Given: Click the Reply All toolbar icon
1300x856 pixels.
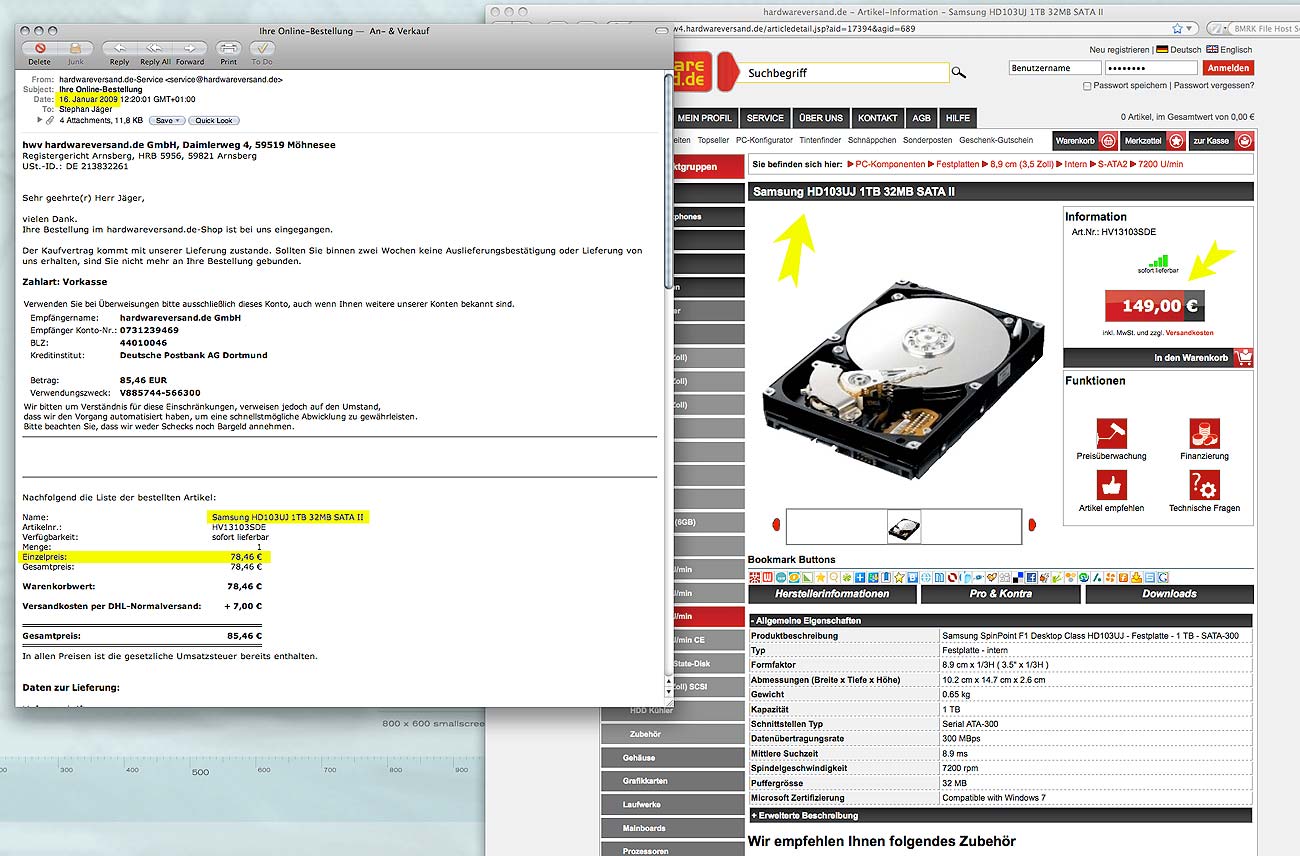Looking at the screenshot, I should [x=155, y=48].
